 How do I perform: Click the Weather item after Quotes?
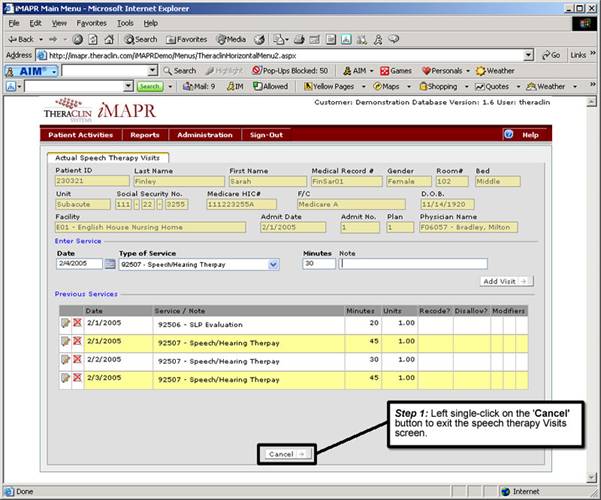click(x=546, y=86)
